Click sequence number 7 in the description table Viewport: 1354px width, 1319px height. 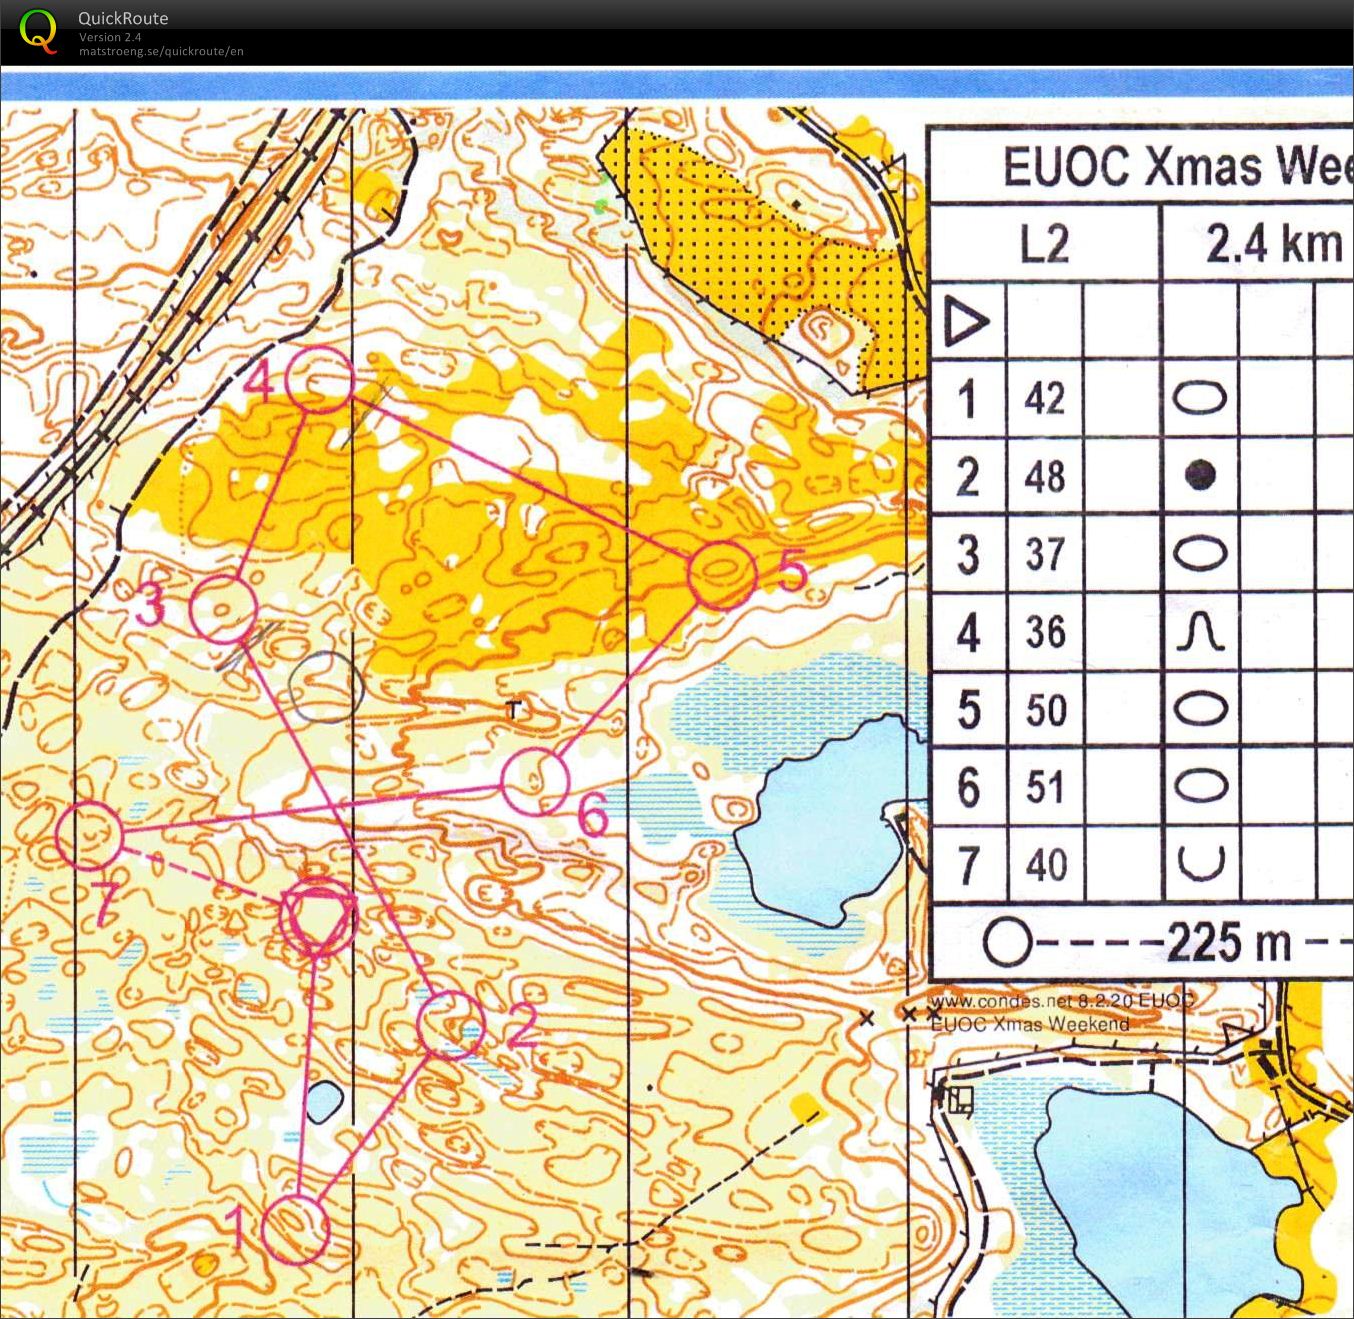[968, 865]
